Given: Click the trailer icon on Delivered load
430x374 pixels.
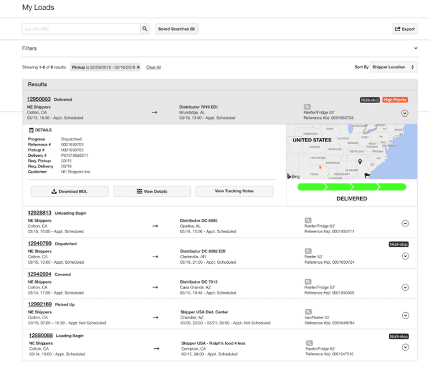Looking at the screenshot, I should [x=307, y=107].
